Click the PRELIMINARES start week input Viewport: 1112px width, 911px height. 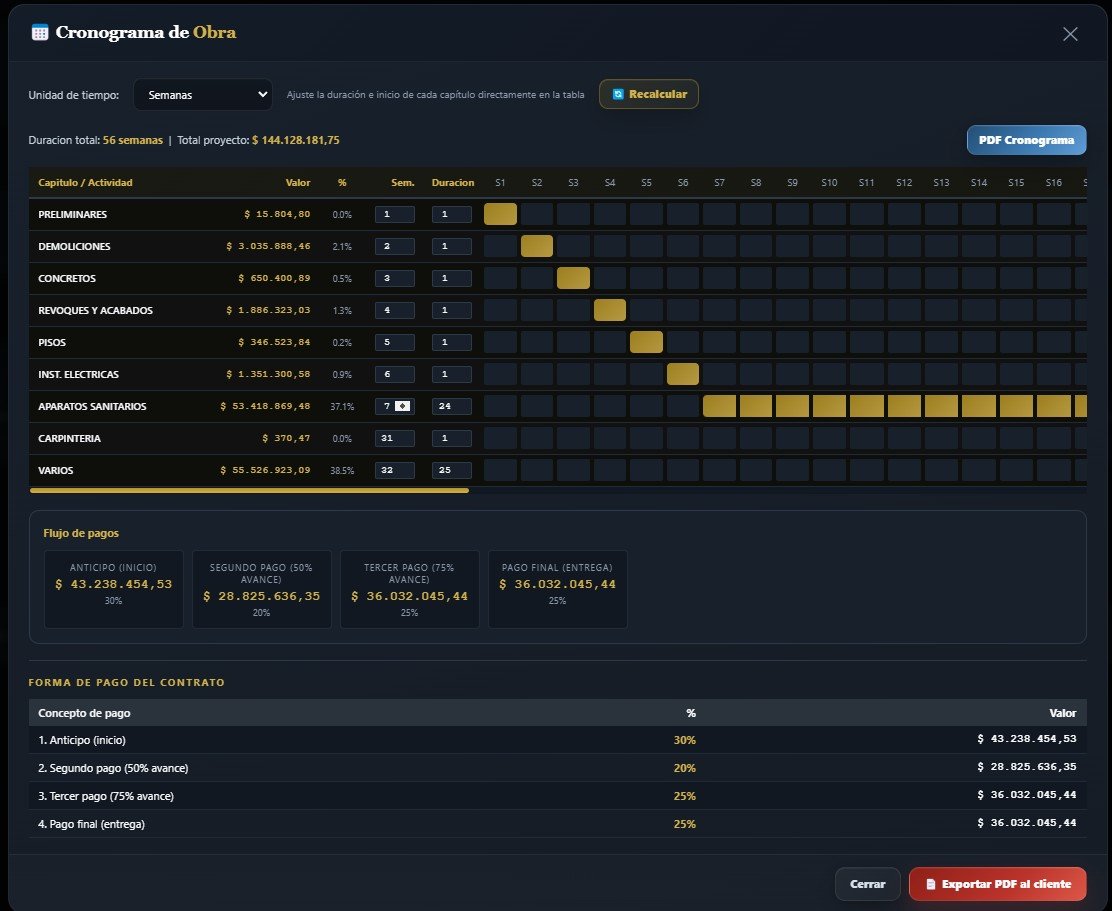click(394, 214)
